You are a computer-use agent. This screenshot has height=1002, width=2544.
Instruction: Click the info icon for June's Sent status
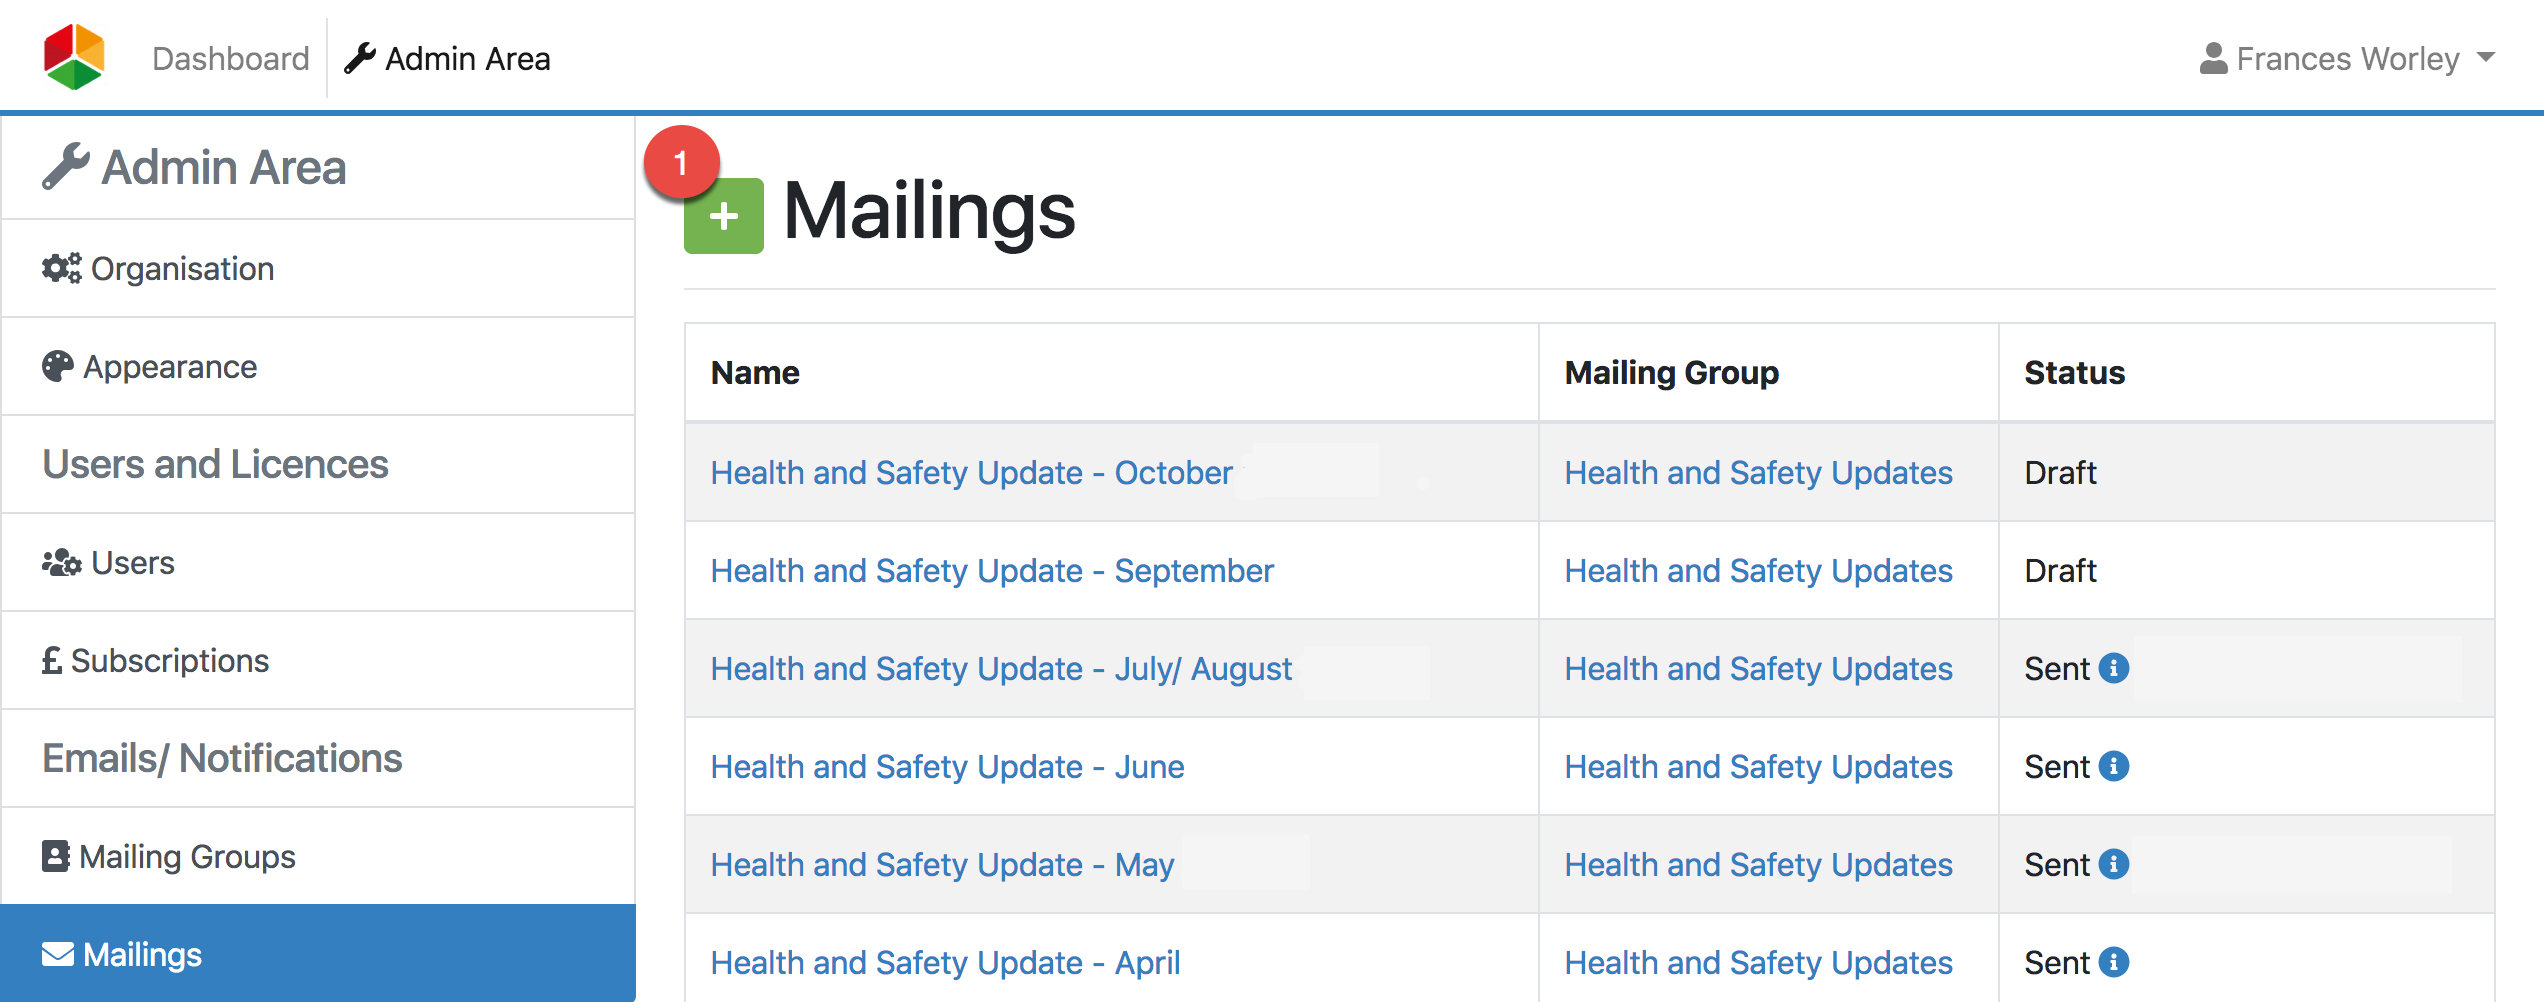[2115, 766]
